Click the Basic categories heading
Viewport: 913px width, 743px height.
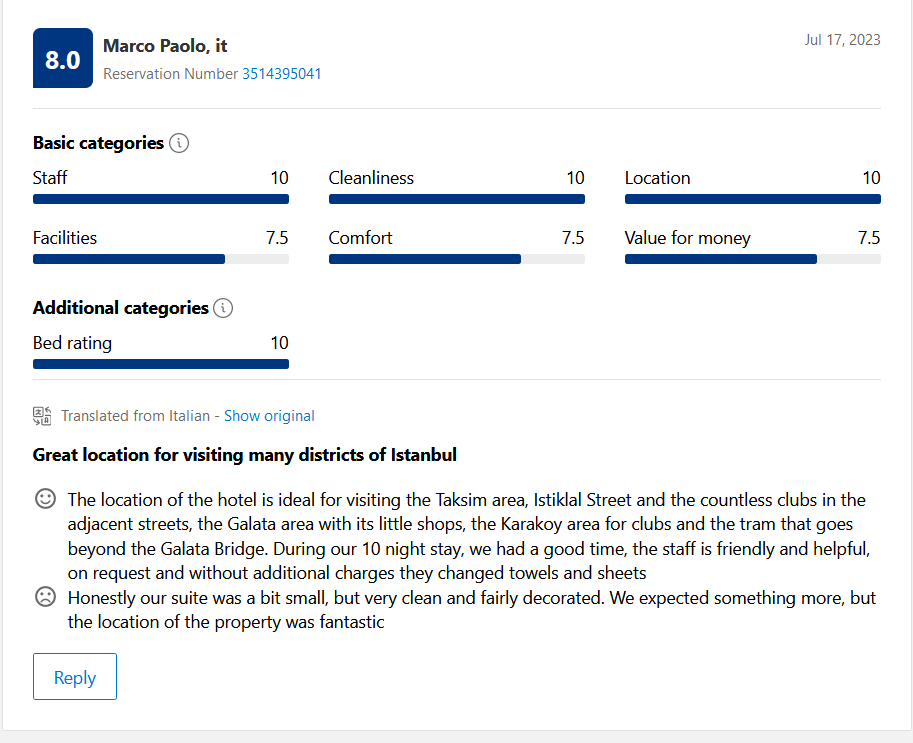pos(98,143)
